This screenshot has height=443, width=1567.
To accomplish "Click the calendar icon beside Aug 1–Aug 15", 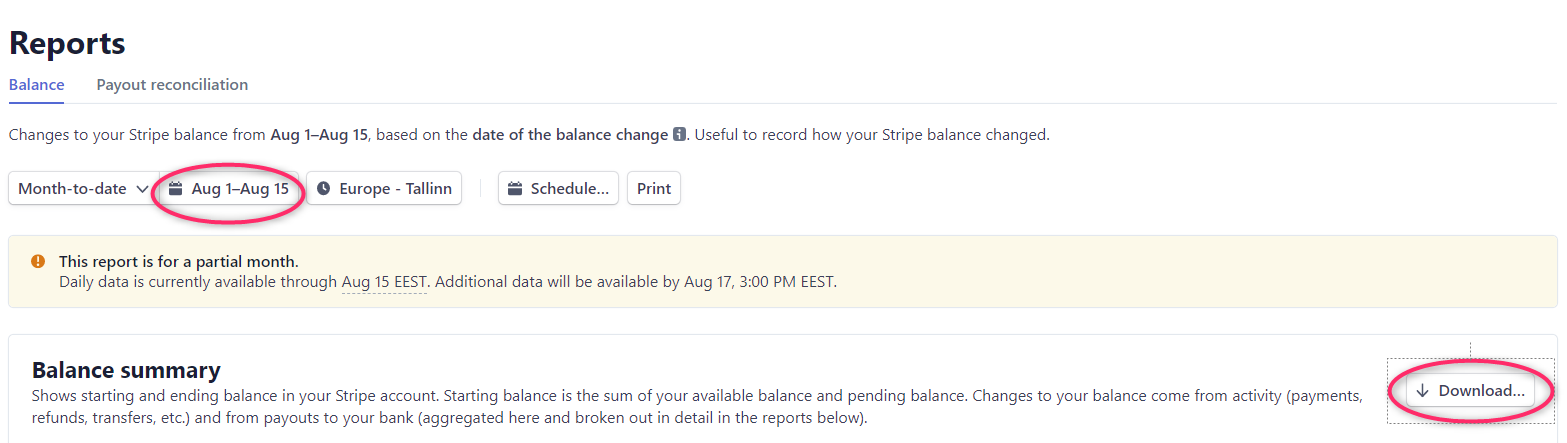I will 176,189.
